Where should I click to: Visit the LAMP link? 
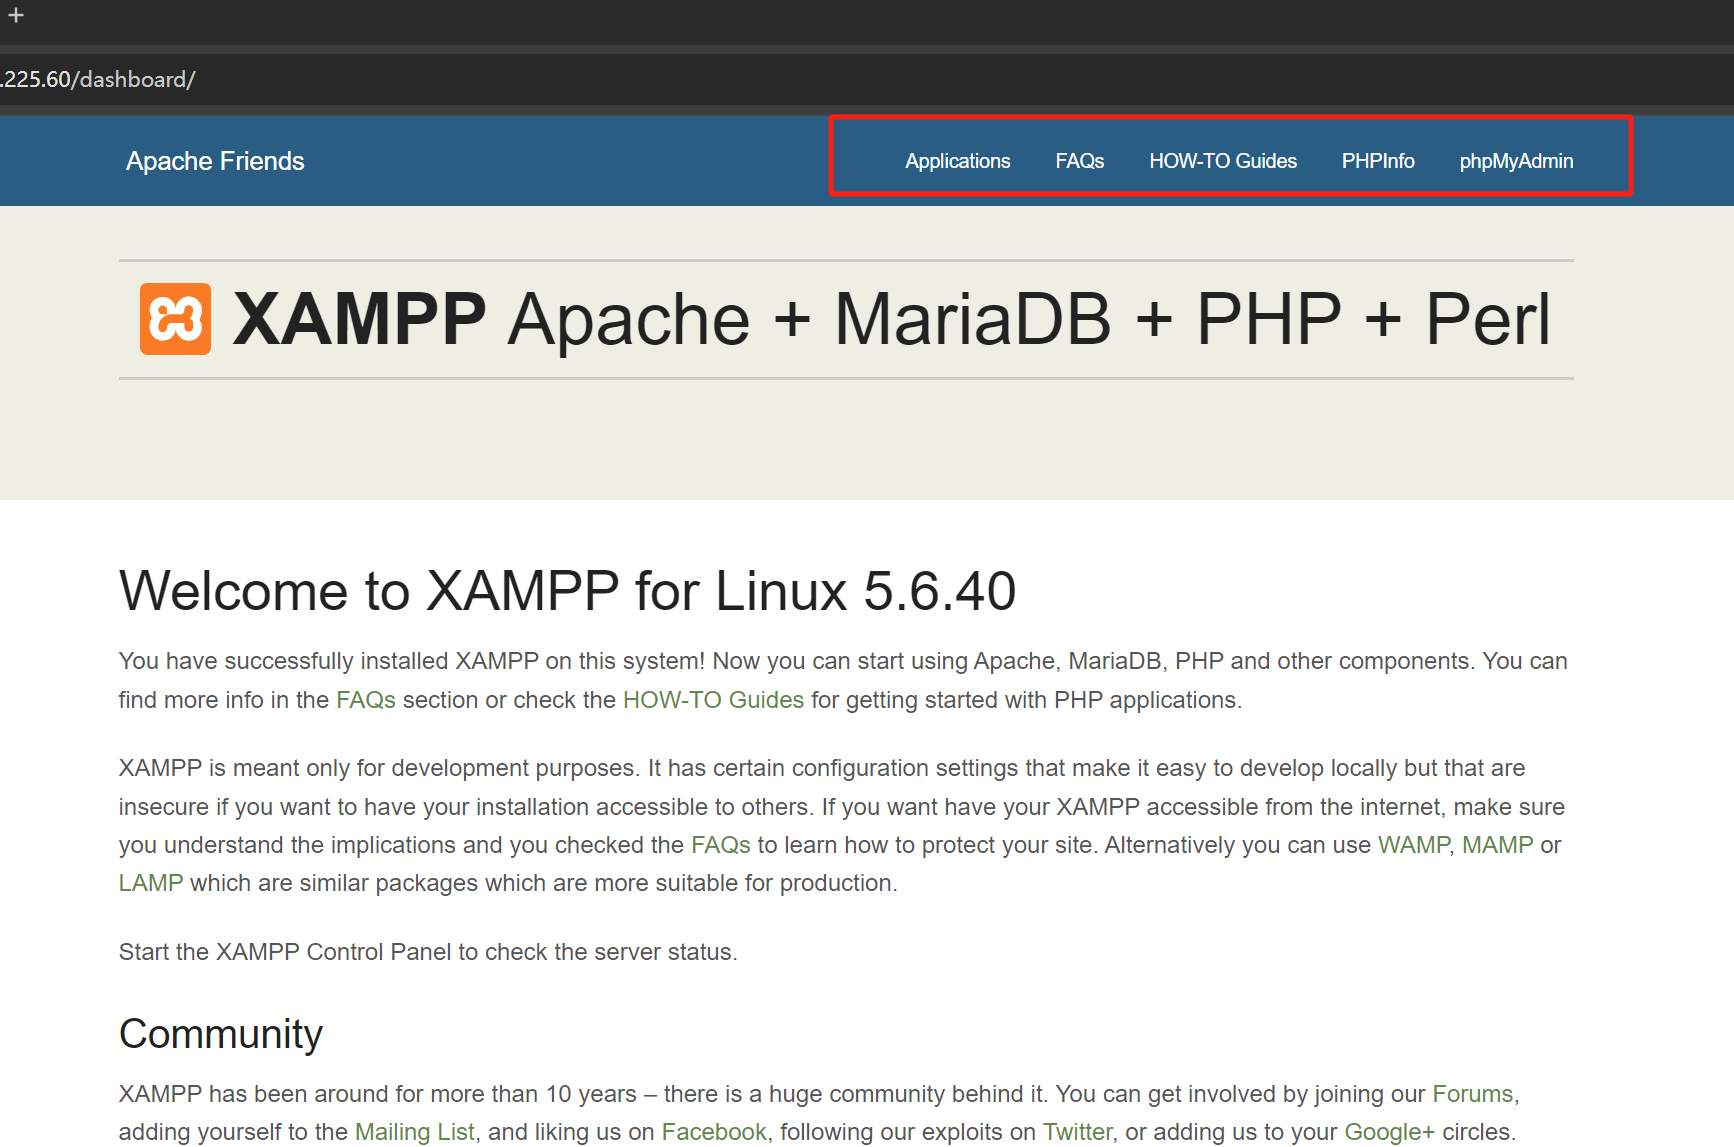(x=151, y=883)
